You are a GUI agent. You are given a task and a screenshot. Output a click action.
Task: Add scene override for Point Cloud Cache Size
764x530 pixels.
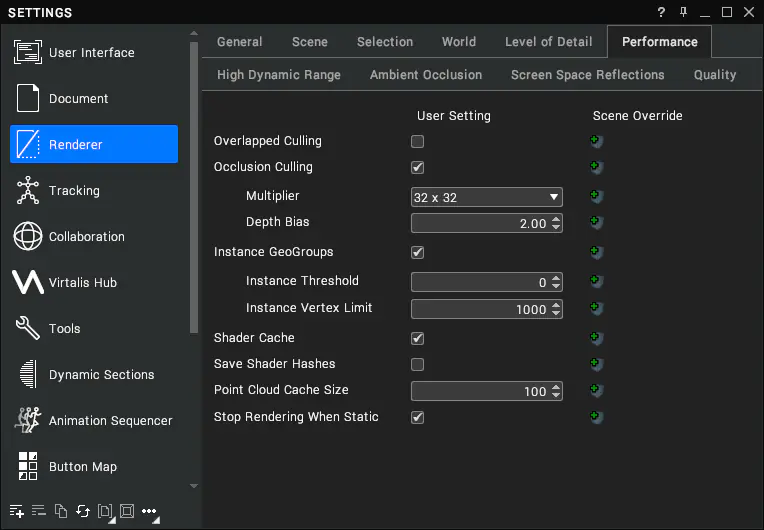(x=596, y=390)
